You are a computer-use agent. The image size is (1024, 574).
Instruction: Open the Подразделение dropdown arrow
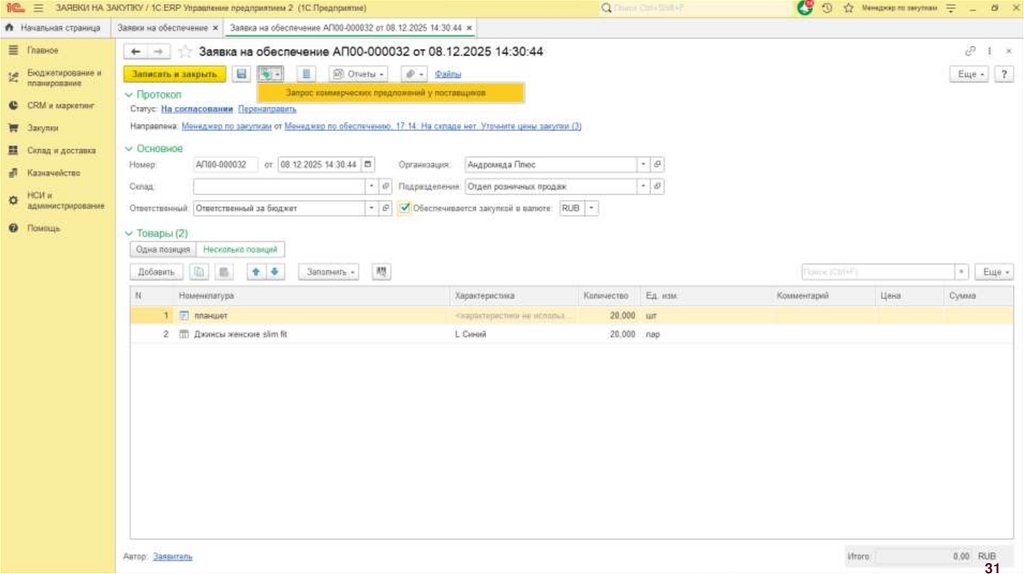[x=643, y=186]
